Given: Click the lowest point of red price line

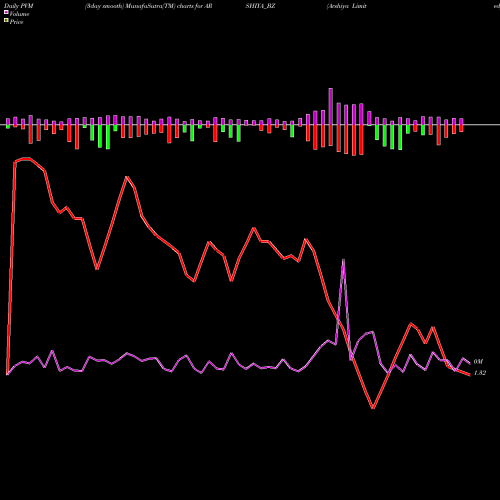Looking at the screenshot, I should (x=373, y=408).
